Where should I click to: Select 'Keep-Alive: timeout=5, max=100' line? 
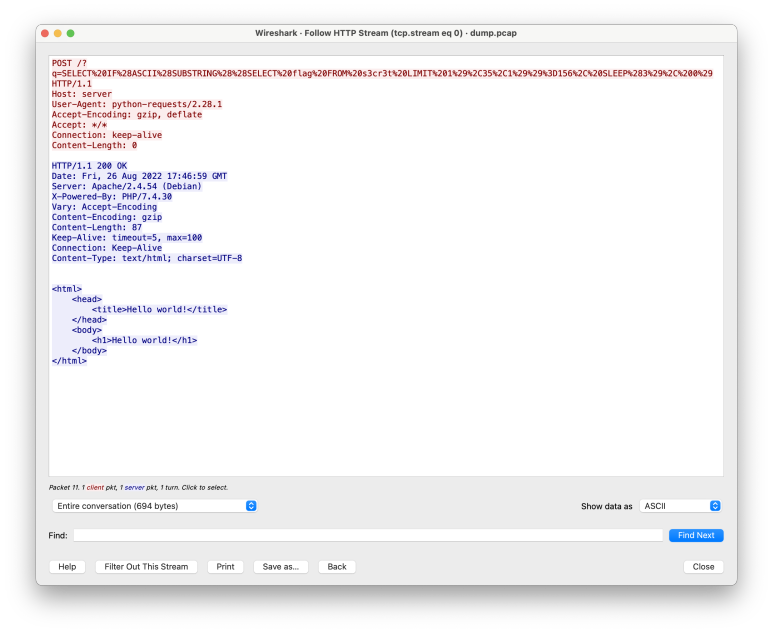coord(127,238)
